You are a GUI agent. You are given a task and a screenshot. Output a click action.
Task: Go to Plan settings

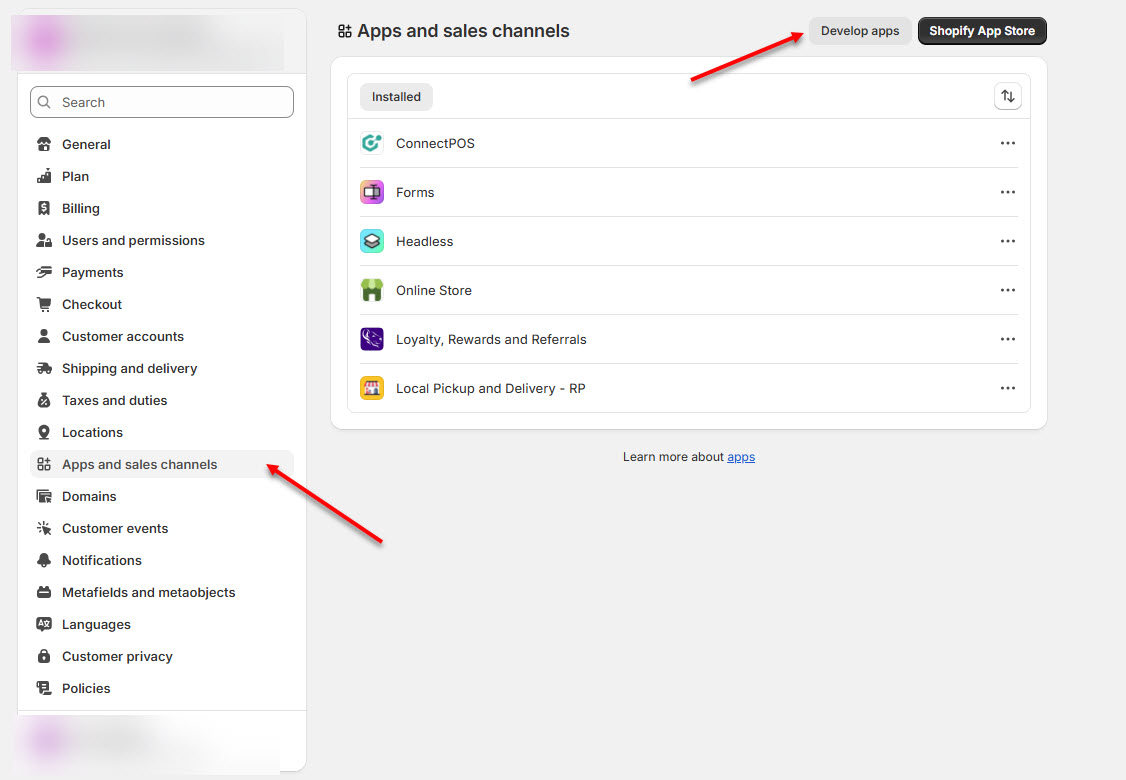[x=162, y=176]
